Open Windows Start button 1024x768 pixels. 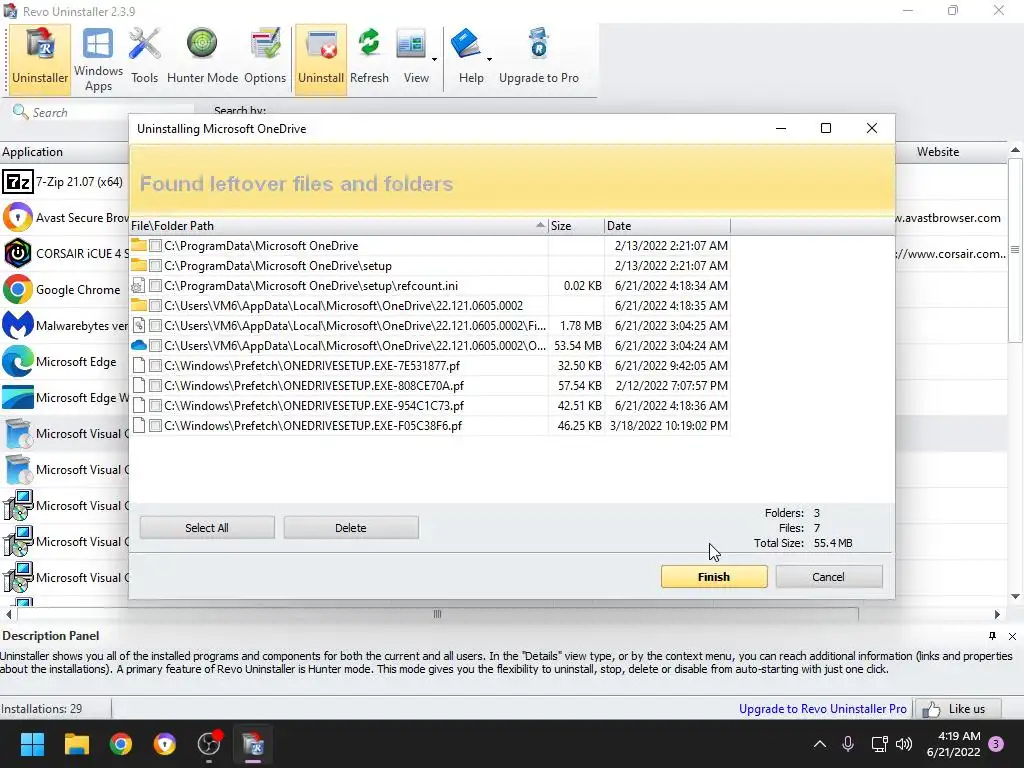32,744
